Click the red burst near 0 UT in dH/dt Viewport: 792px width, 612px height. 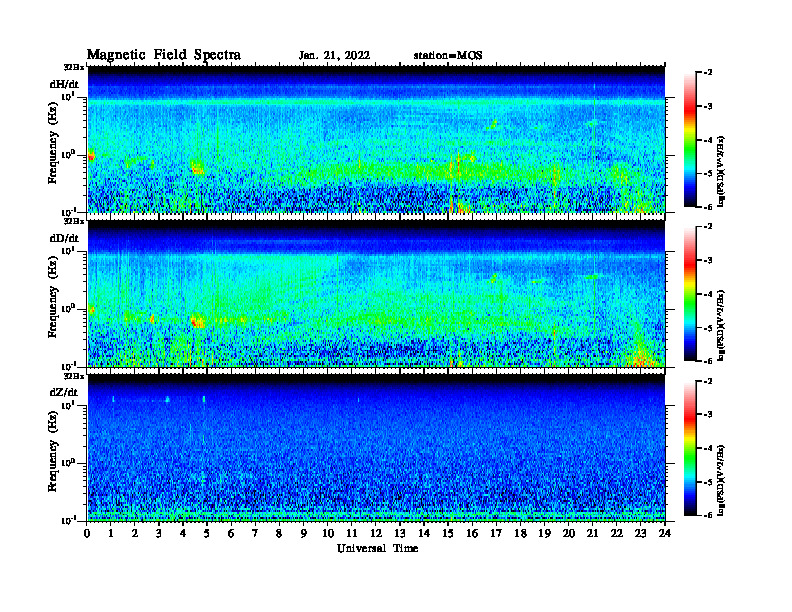click(x=91, y=156)
